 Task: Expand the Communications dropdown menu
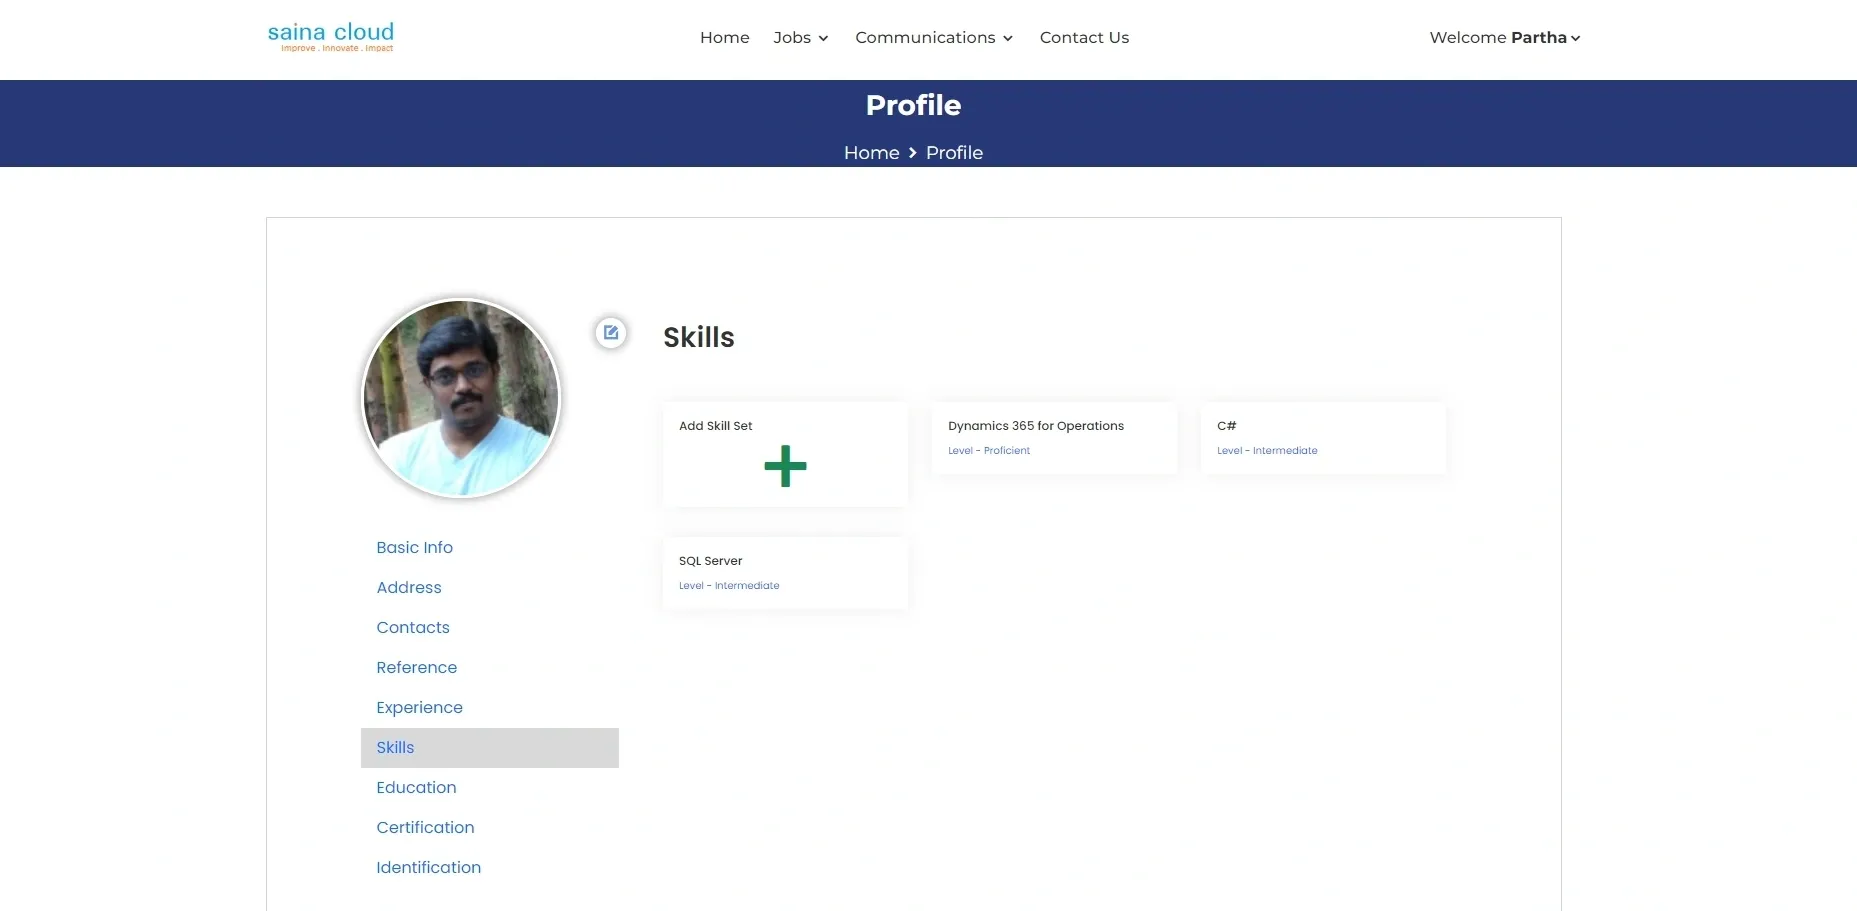pos(933,38)
